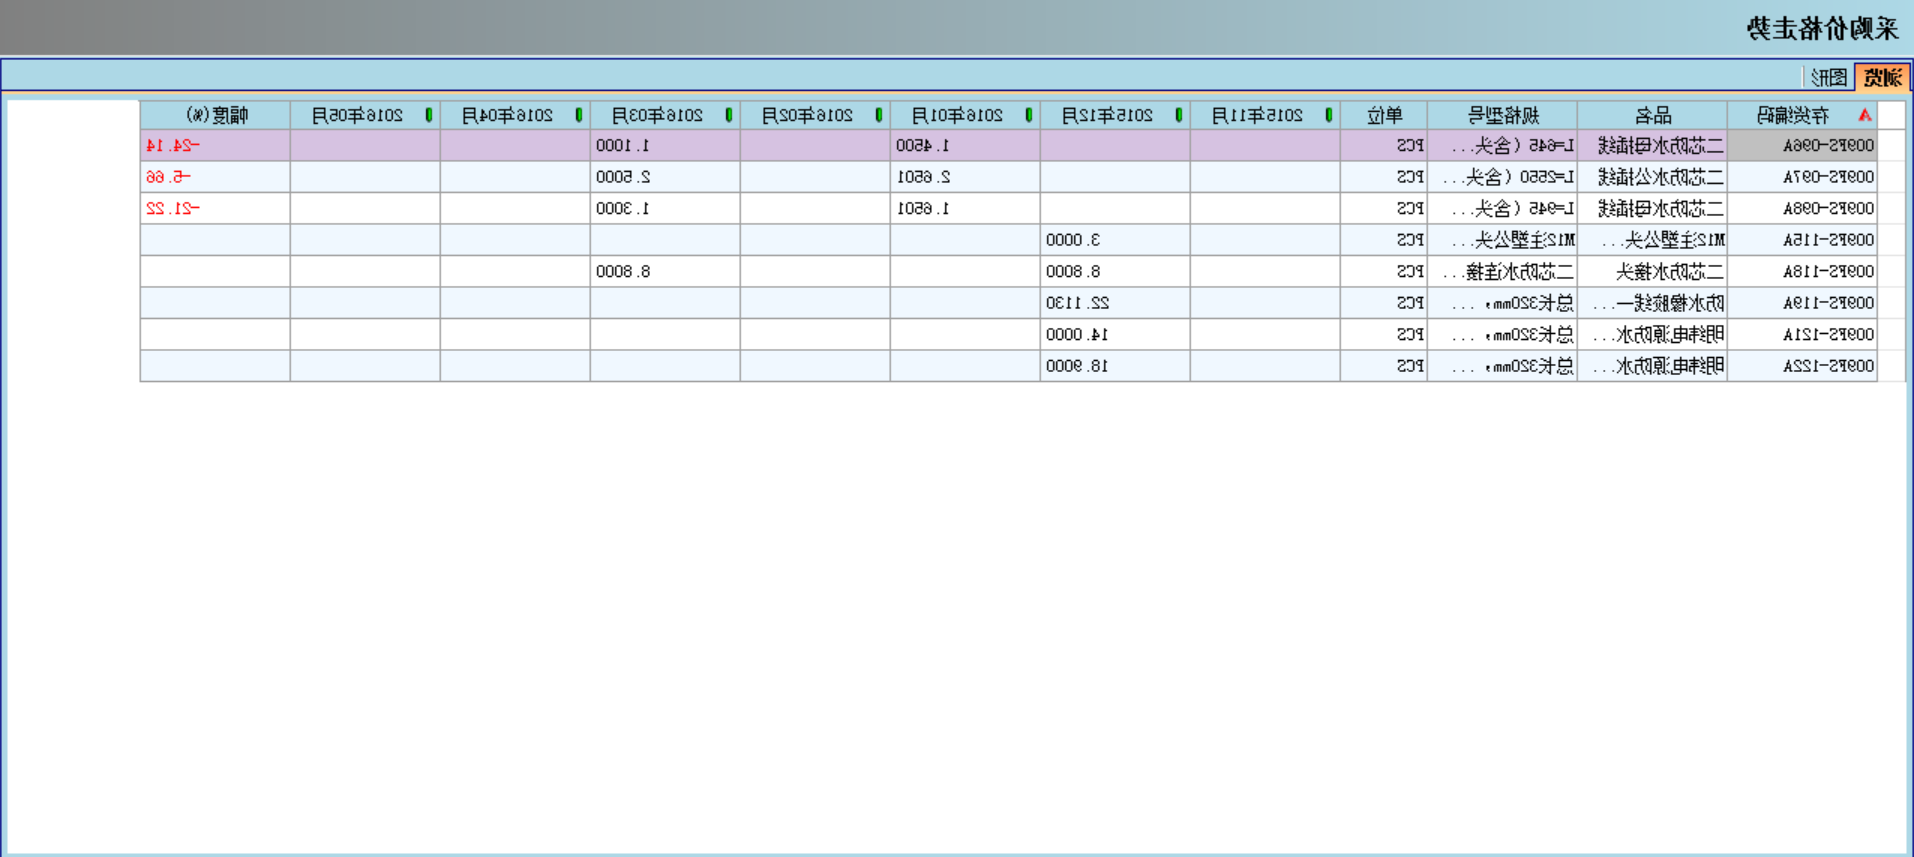Switch to the 图形 tab

[1829, 77]
